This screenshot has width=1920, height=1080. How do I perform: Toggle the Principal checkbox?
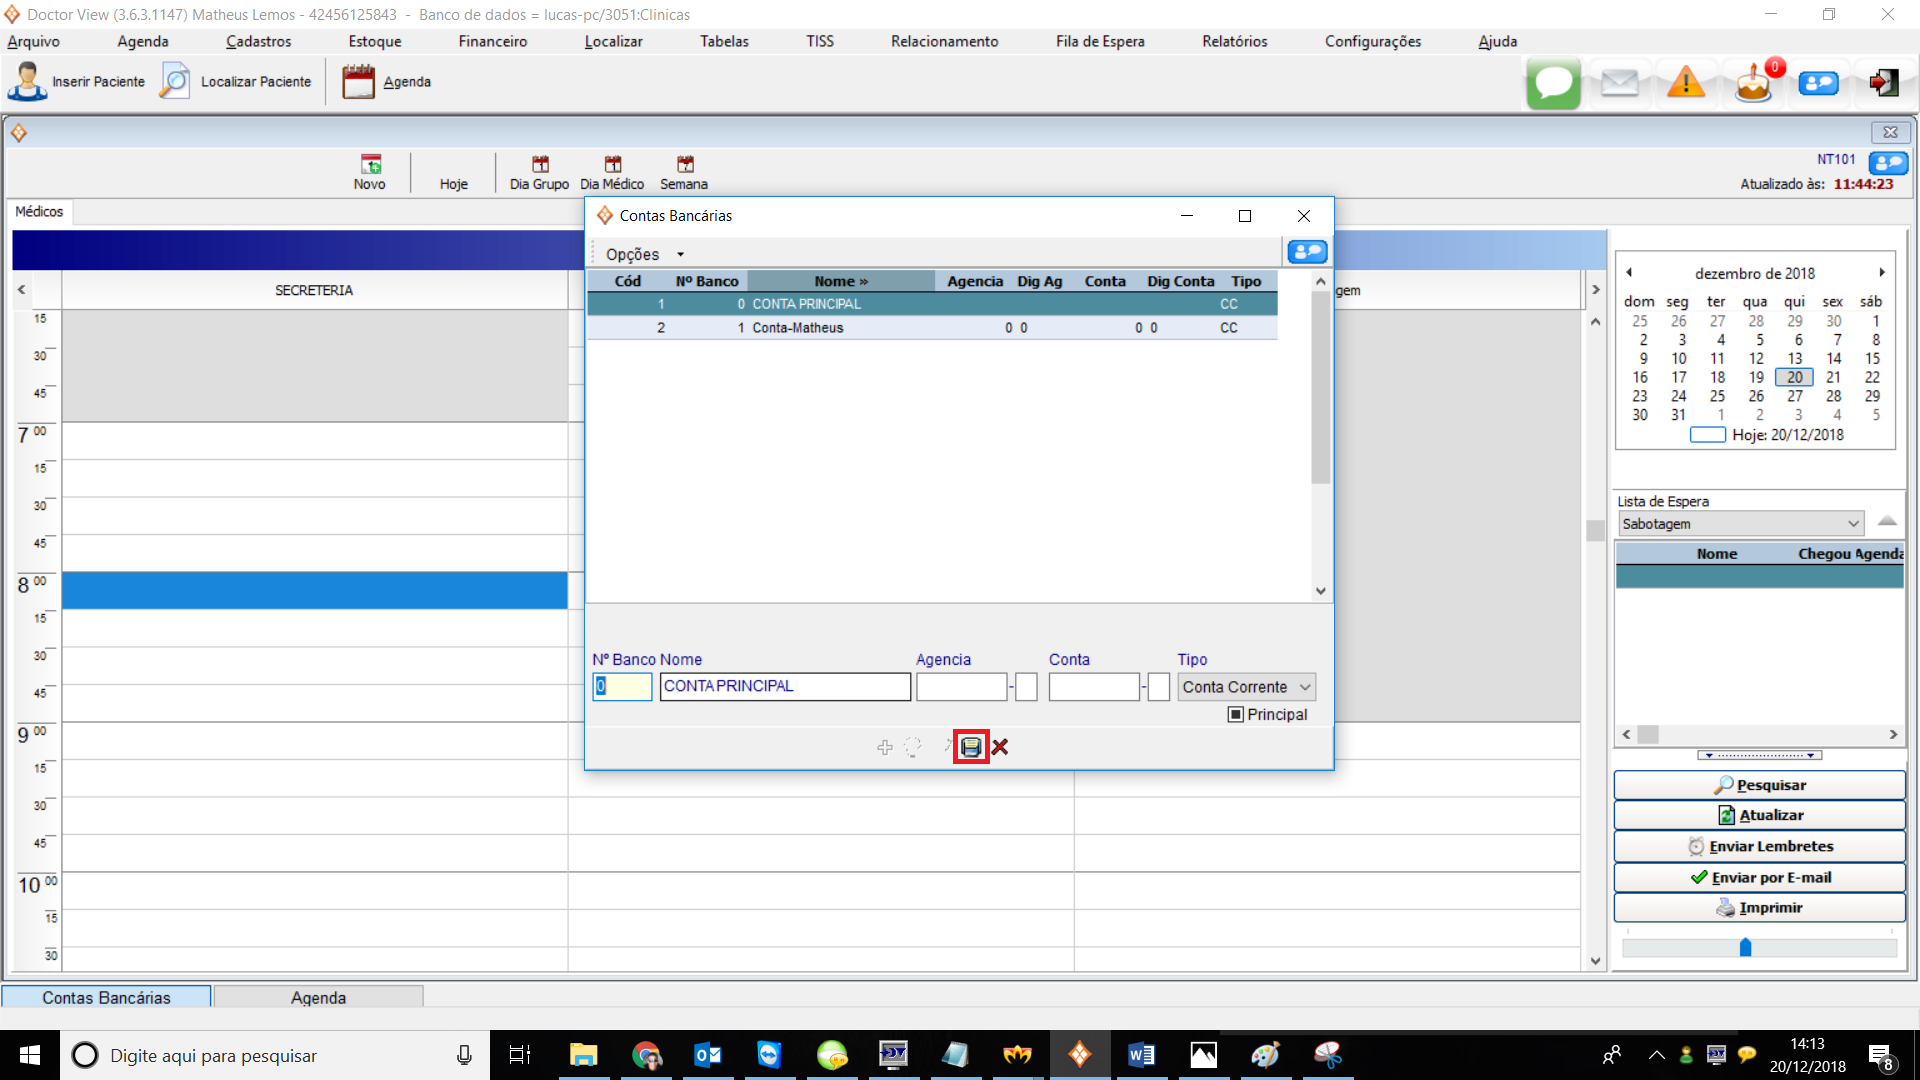coord(1236,714)
